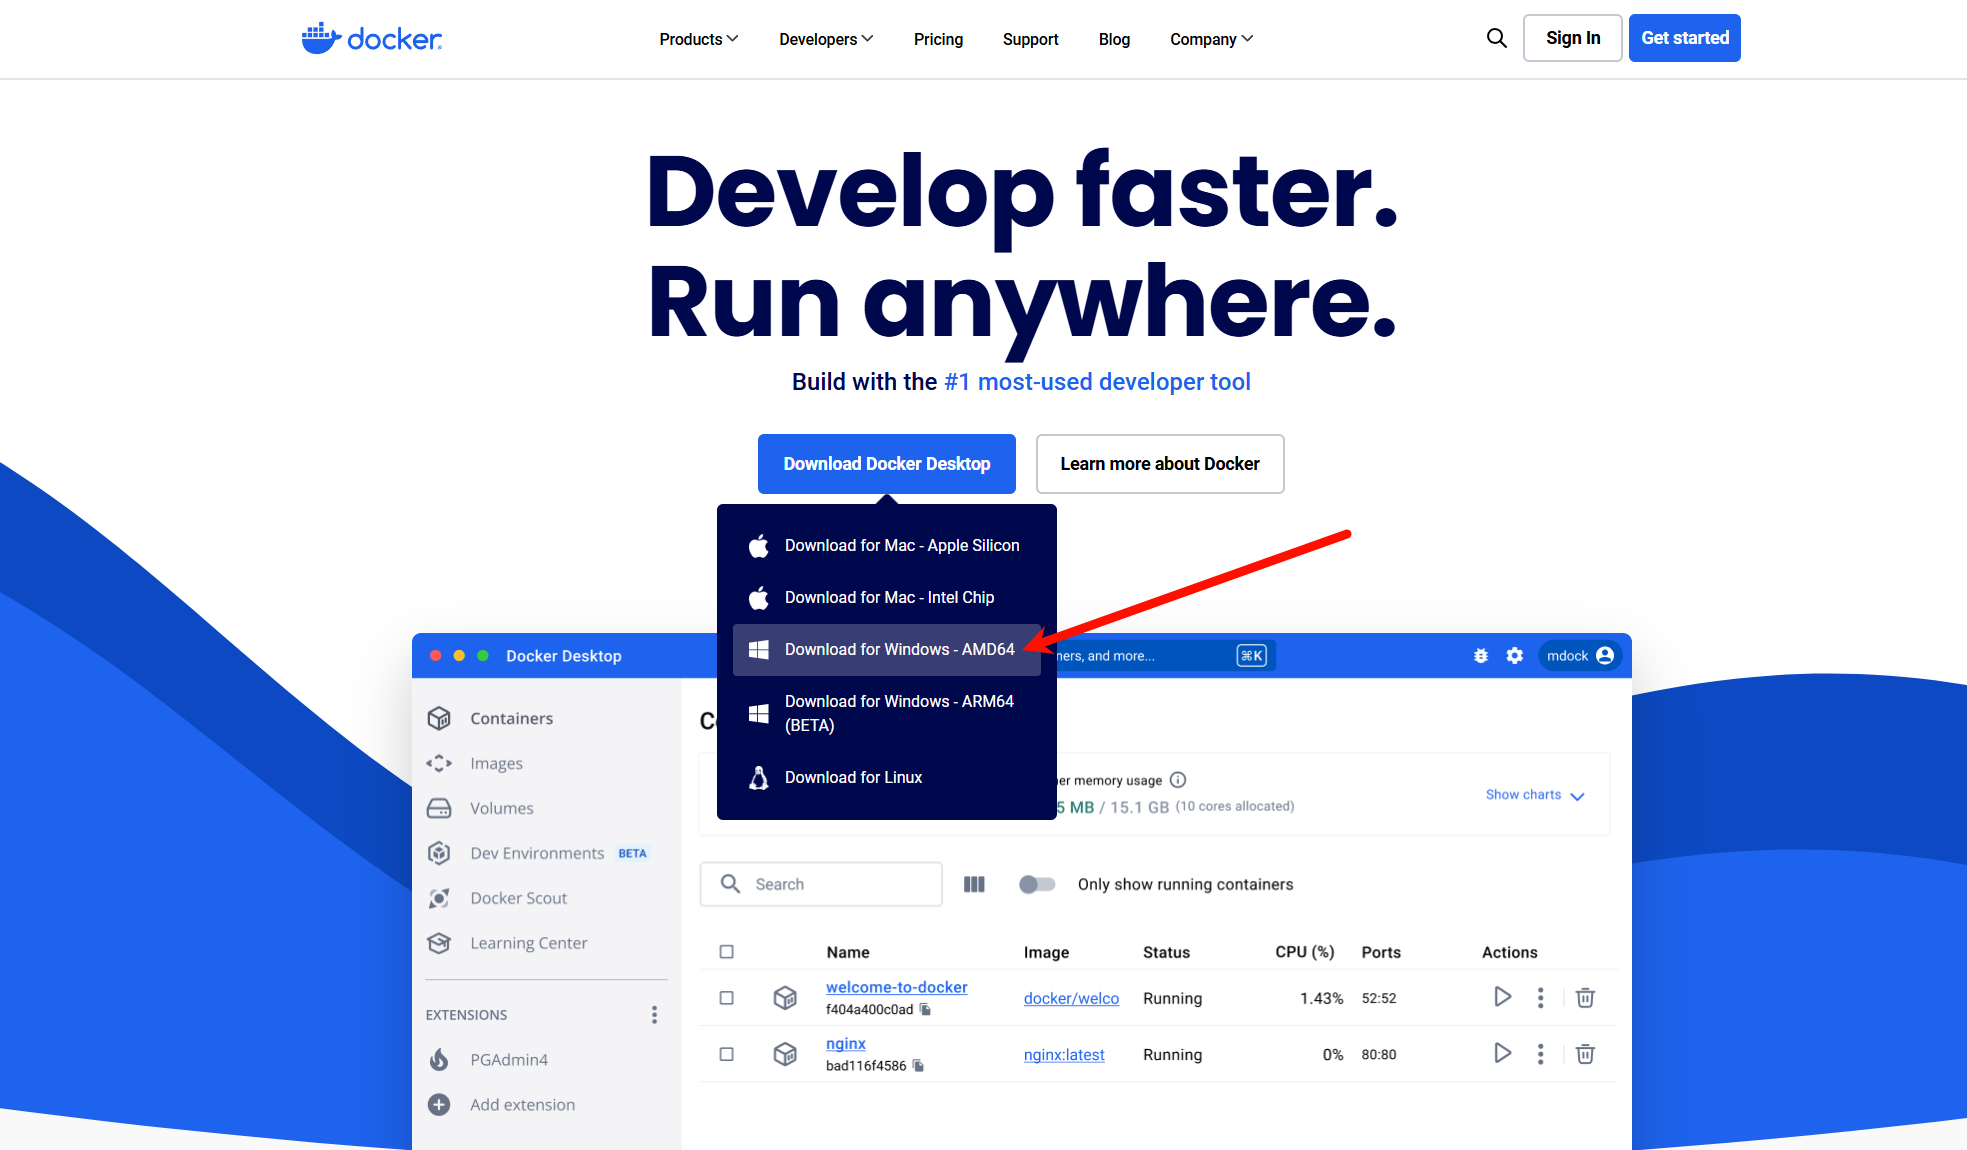Click the Apple icon for Apple Silicon download
Screen dimensions: 1967x1150
[759, 546]
